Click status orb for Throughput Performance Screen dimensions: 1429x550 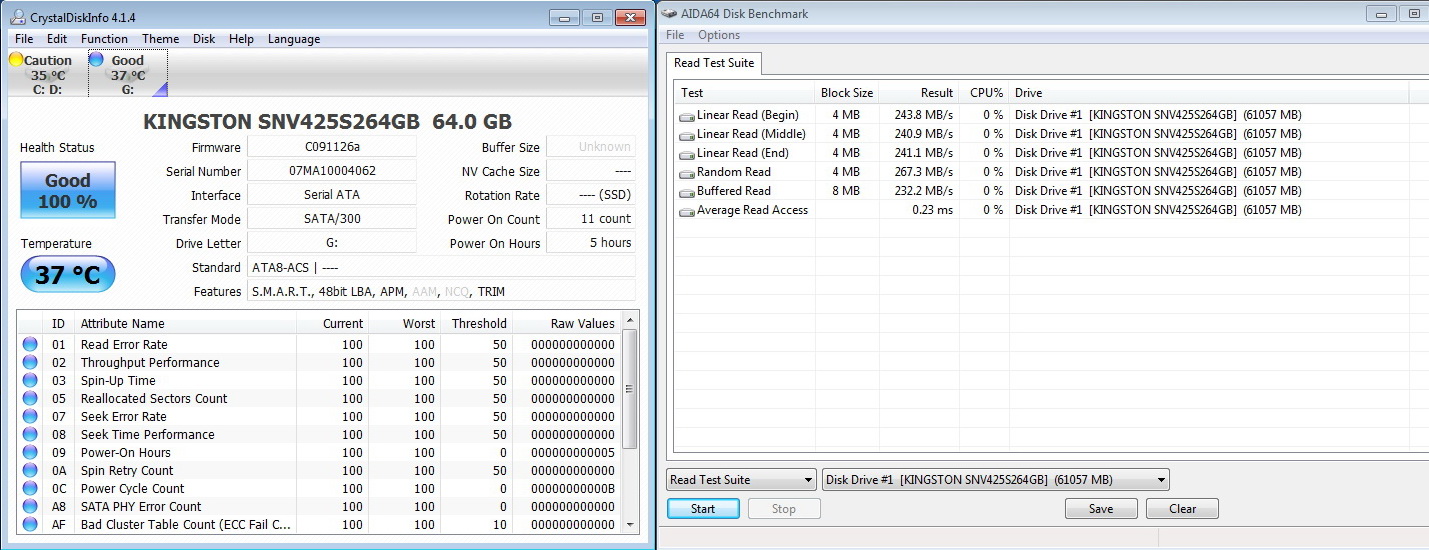(x=30, y=363)
